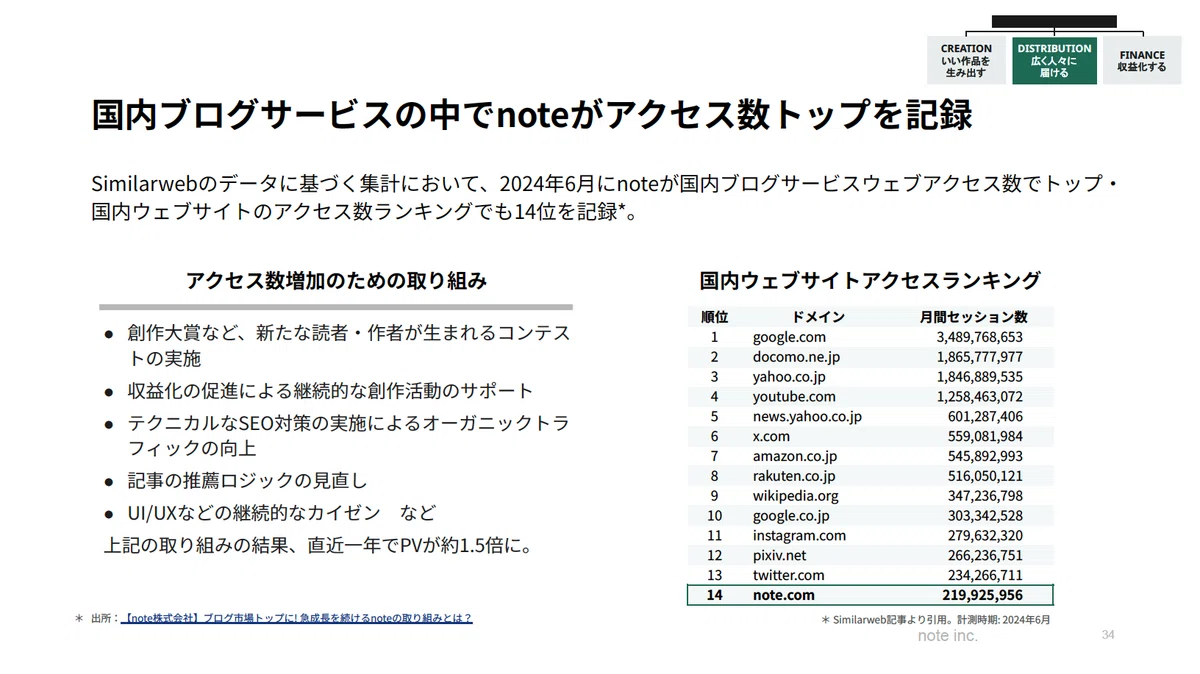1200x674 pixels.
Task: Click the bold value 219,925,956
Action: point(981,595)
